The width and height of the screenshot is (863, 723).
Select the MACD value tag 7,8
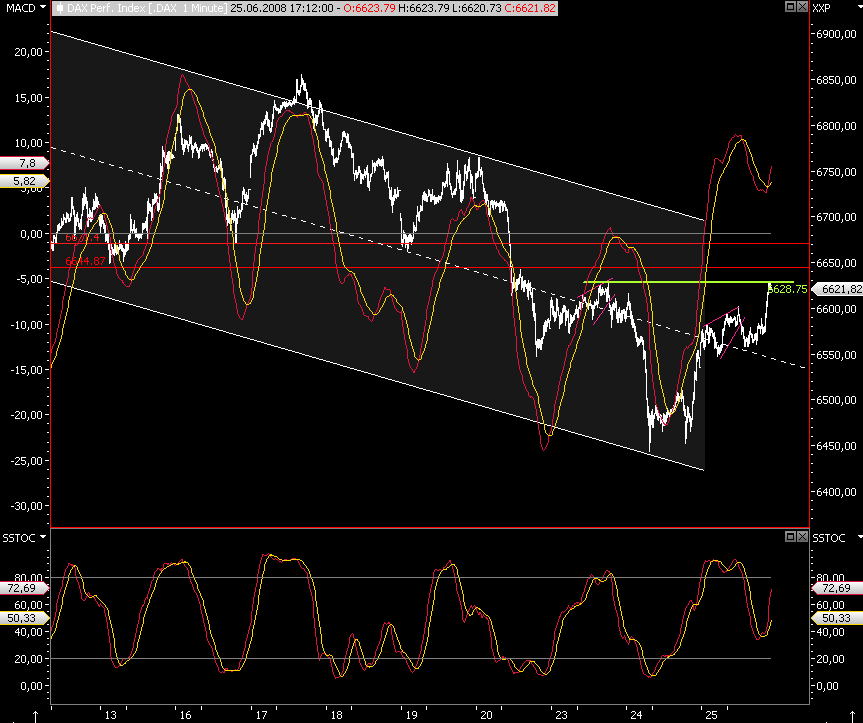point(24,163)
